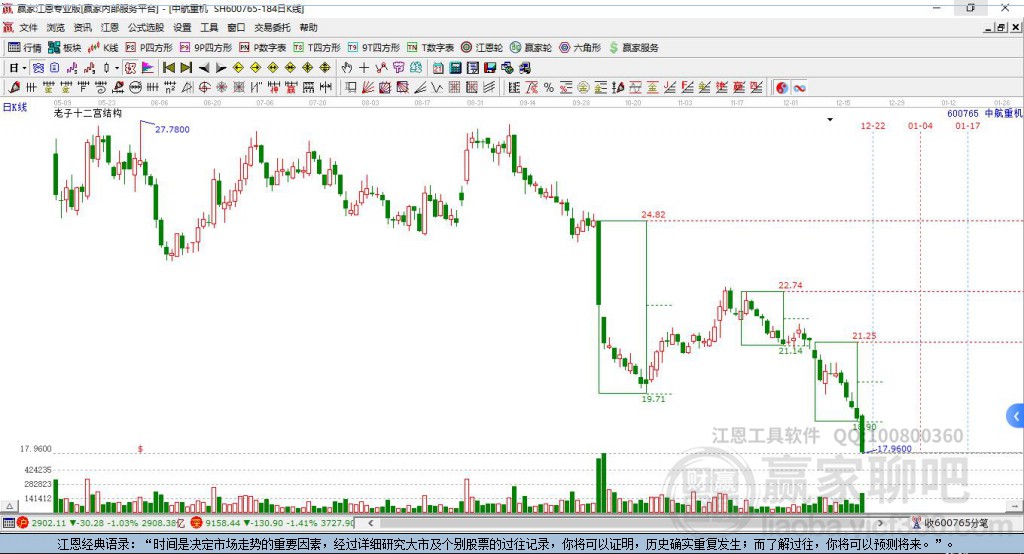Select the crosshair plus cursor tool
Screen dimensions: 1024x554
(x=364, y=68)
